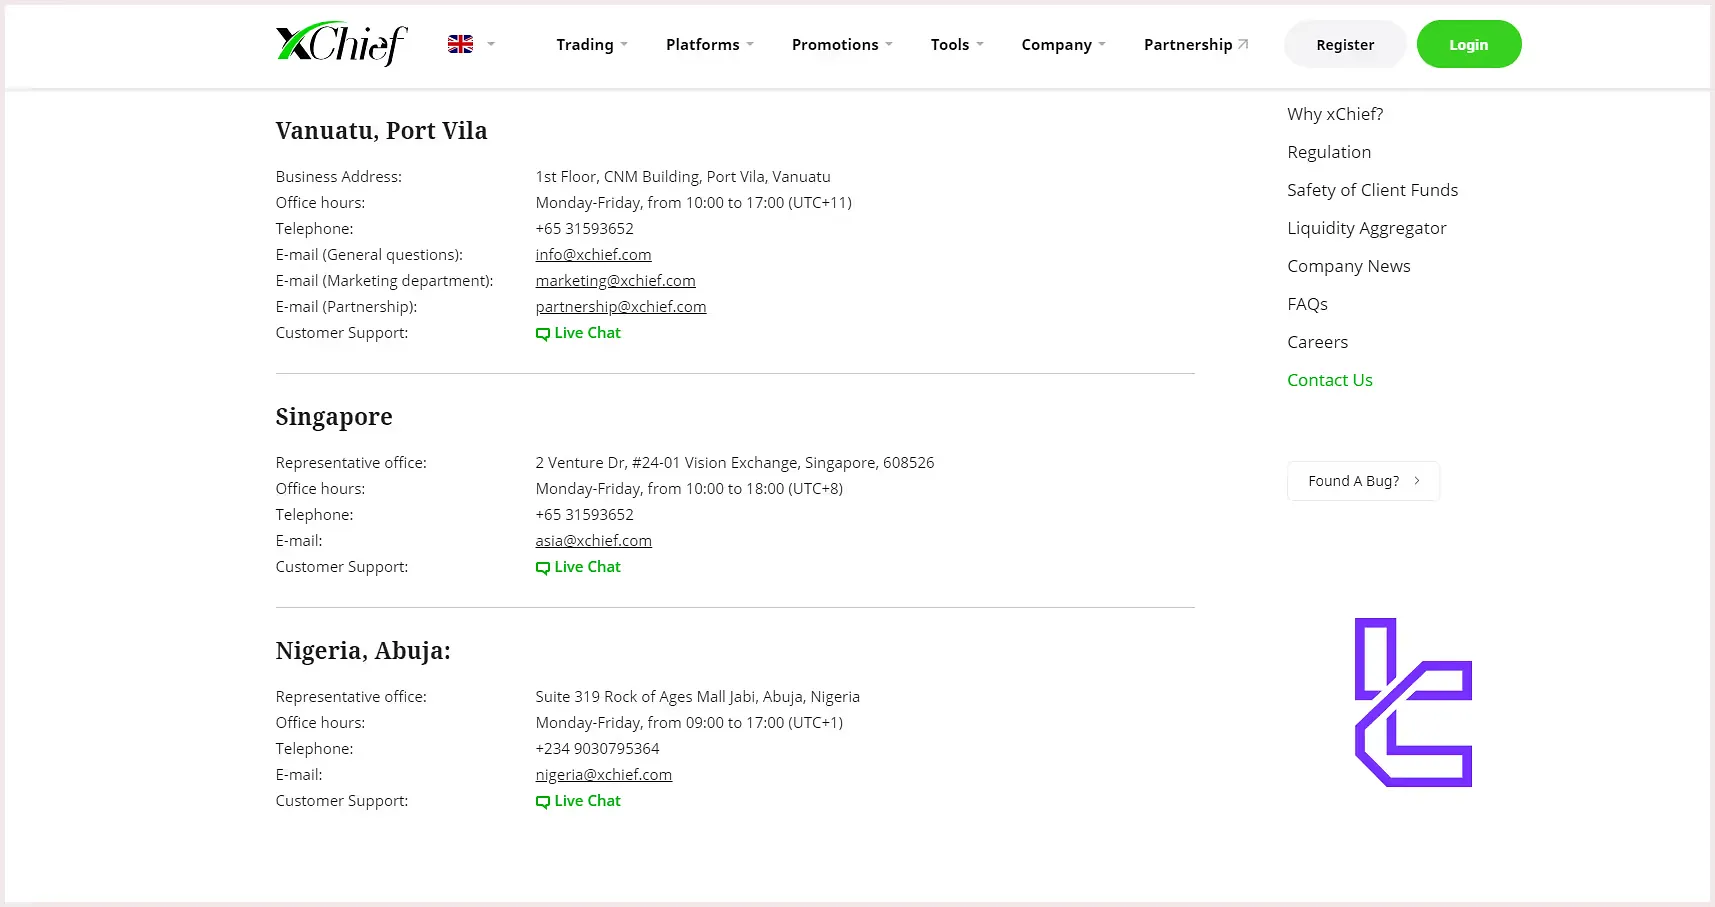Open the FAQs page
The height and width of the screenshot is (907, 1715).
(x=1307, y=304)
